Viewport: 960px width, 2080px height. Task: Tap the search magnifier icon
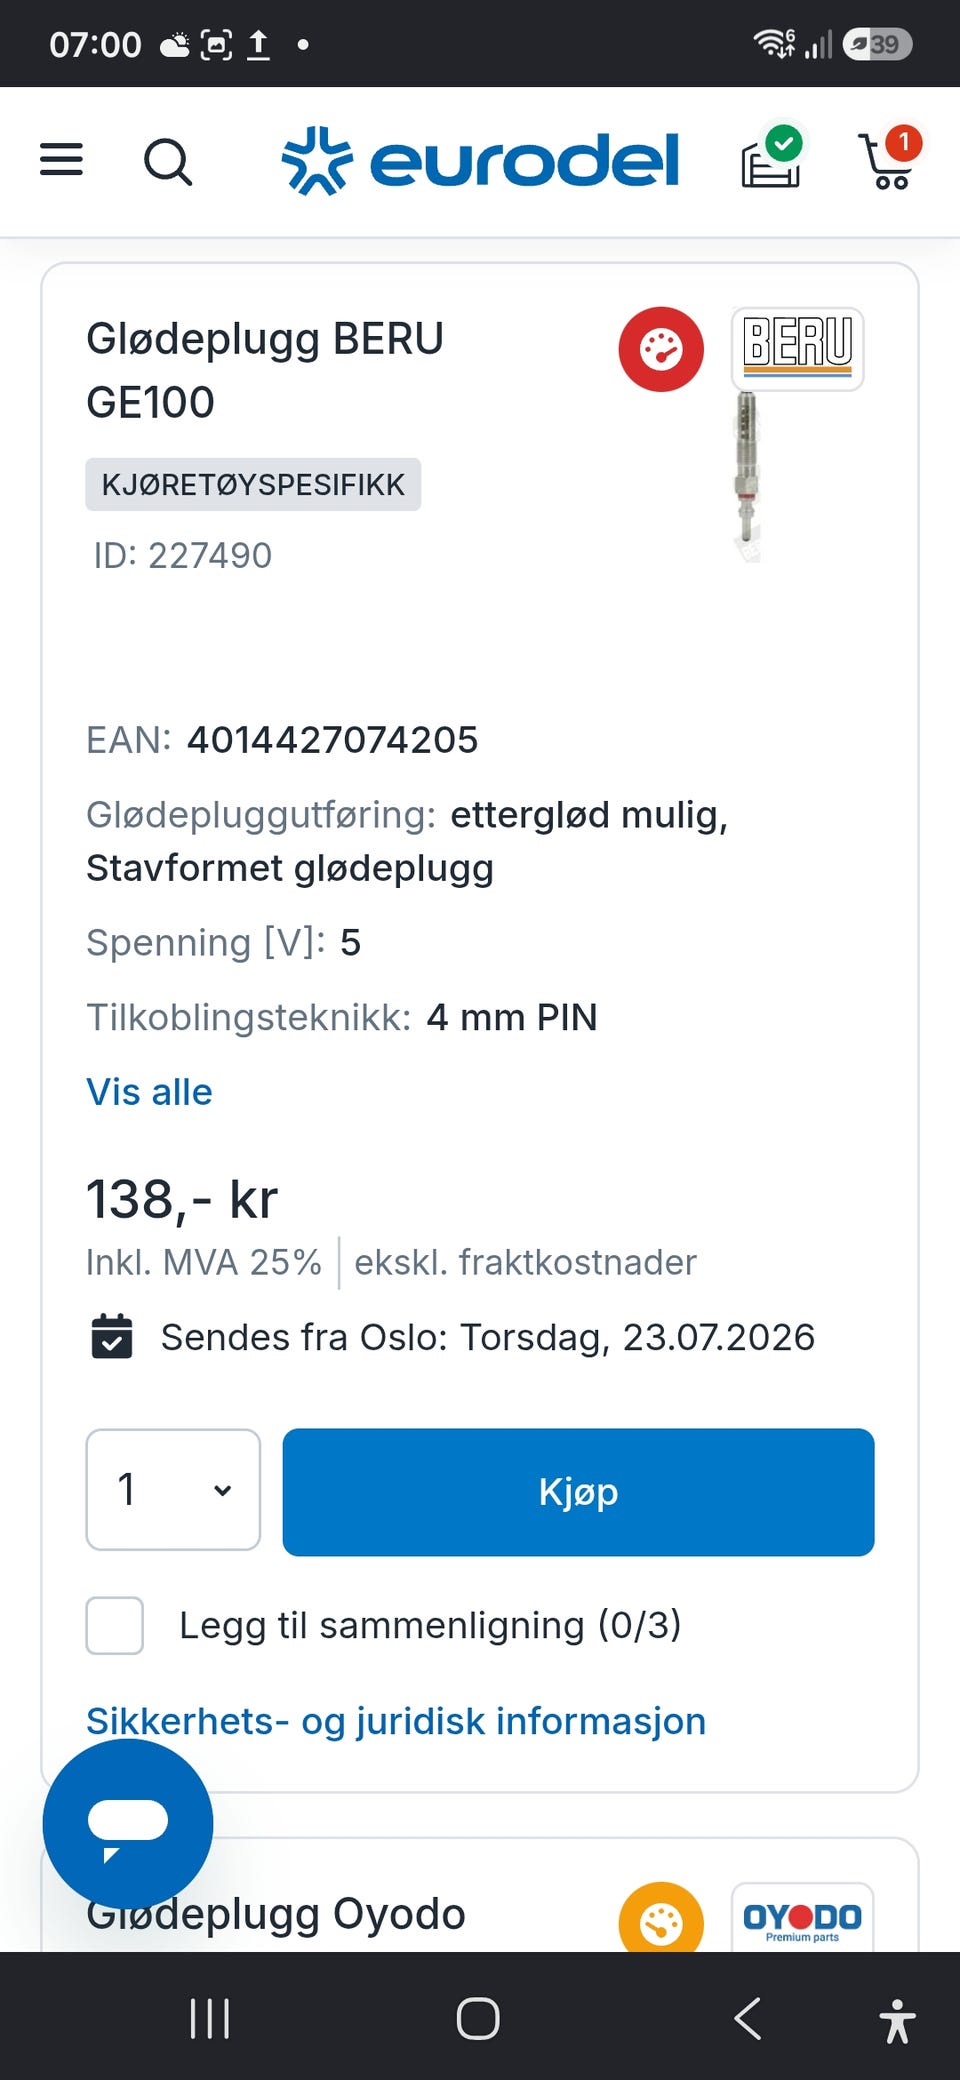[x=168, y=161]
